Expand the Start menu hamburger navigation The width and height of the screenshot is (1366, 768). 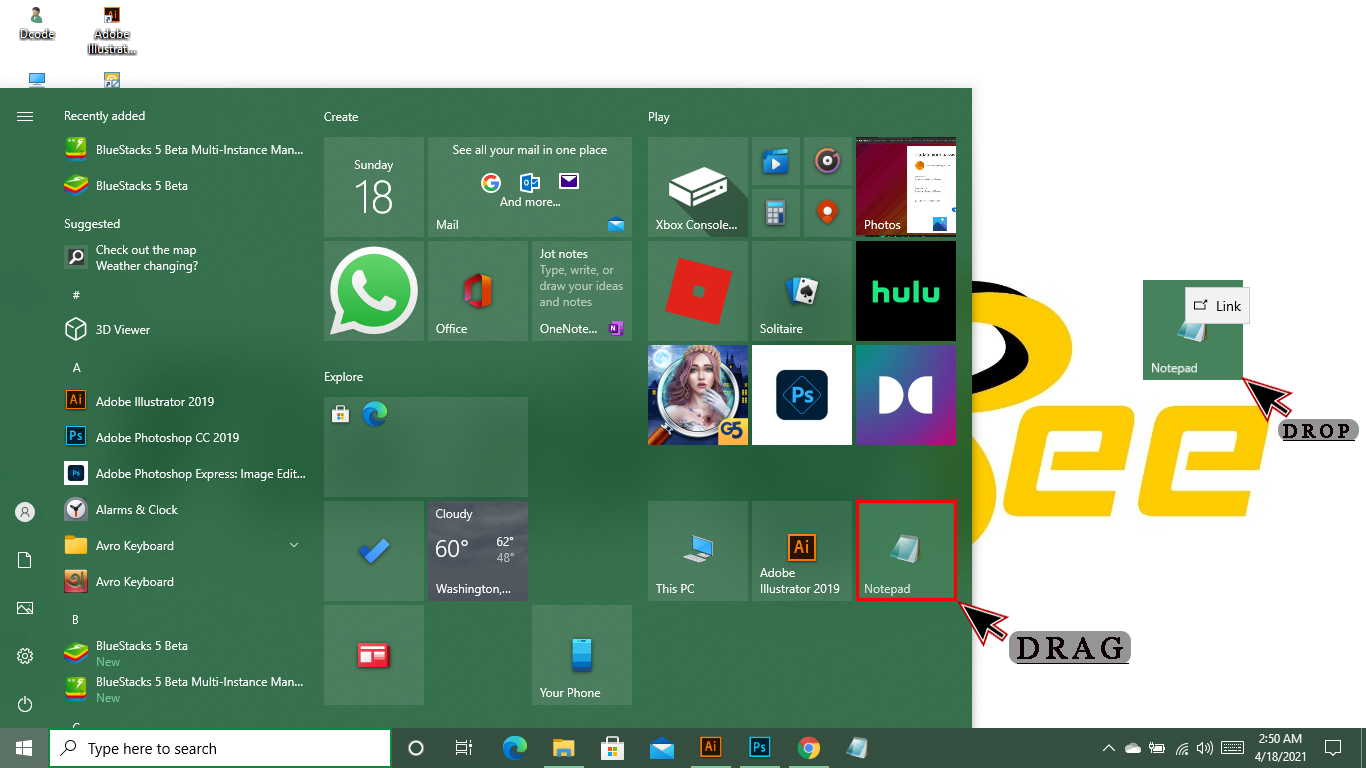click(x=25, y=117)
